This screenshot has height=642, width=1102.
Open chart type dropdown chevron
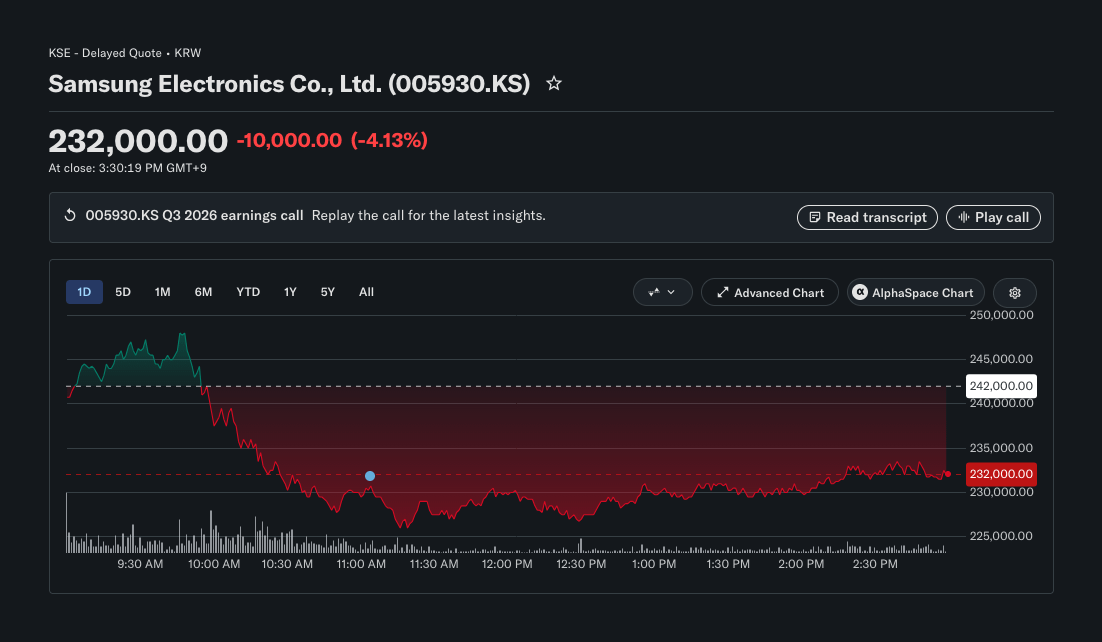pyautogui.click(x=670, y=293)
